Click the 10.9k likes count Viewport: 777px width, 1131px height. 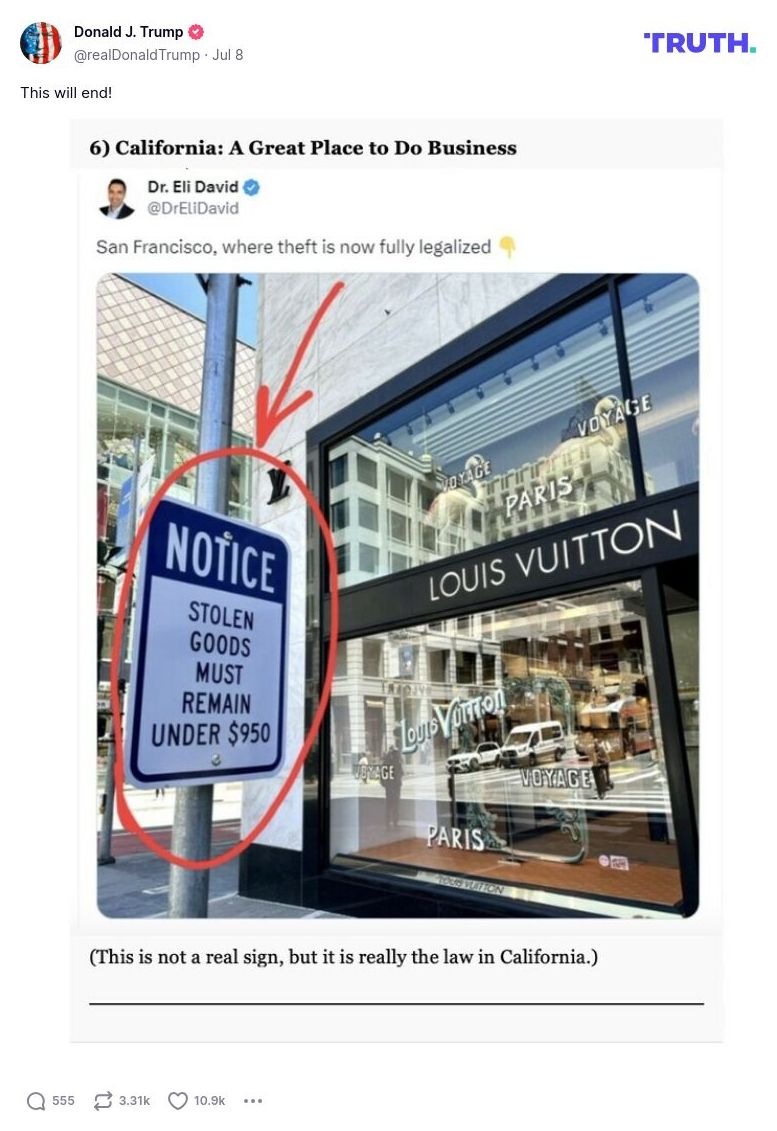pyautogui.click(x=209, y=1101)
